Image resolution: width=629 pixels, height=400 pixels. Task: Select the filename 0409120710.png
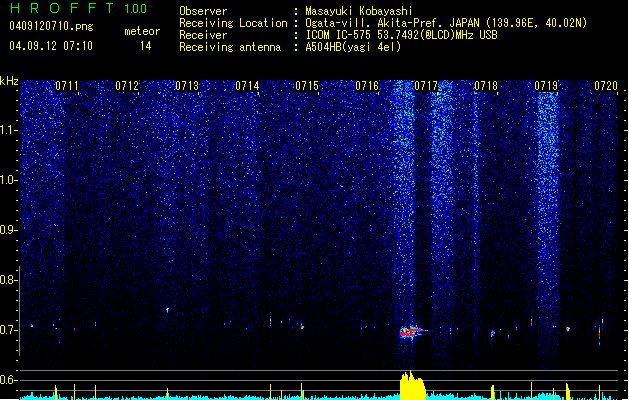[x=51, y=26]
